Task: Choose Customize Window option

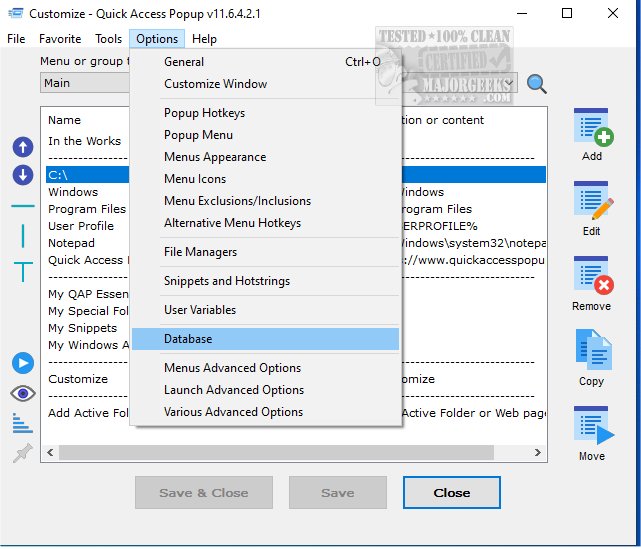Action: tap(265, 84)
